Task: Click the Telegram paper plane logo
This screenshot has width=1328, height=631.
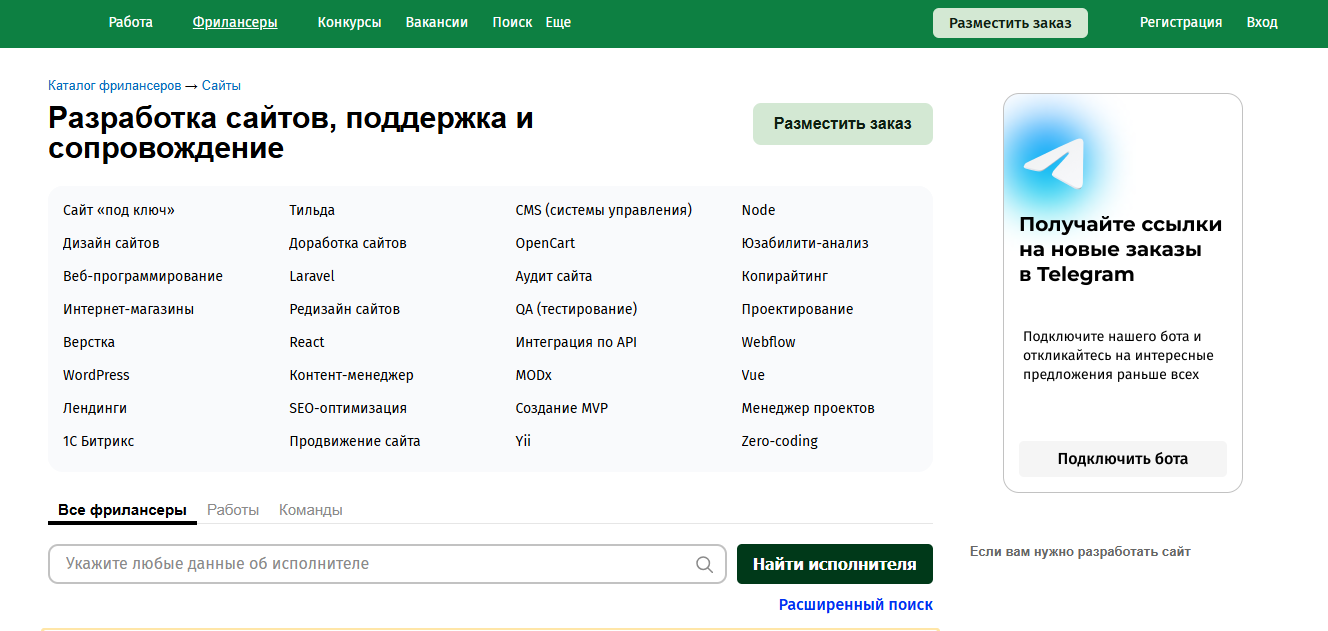Action: tap(1053, 164)
